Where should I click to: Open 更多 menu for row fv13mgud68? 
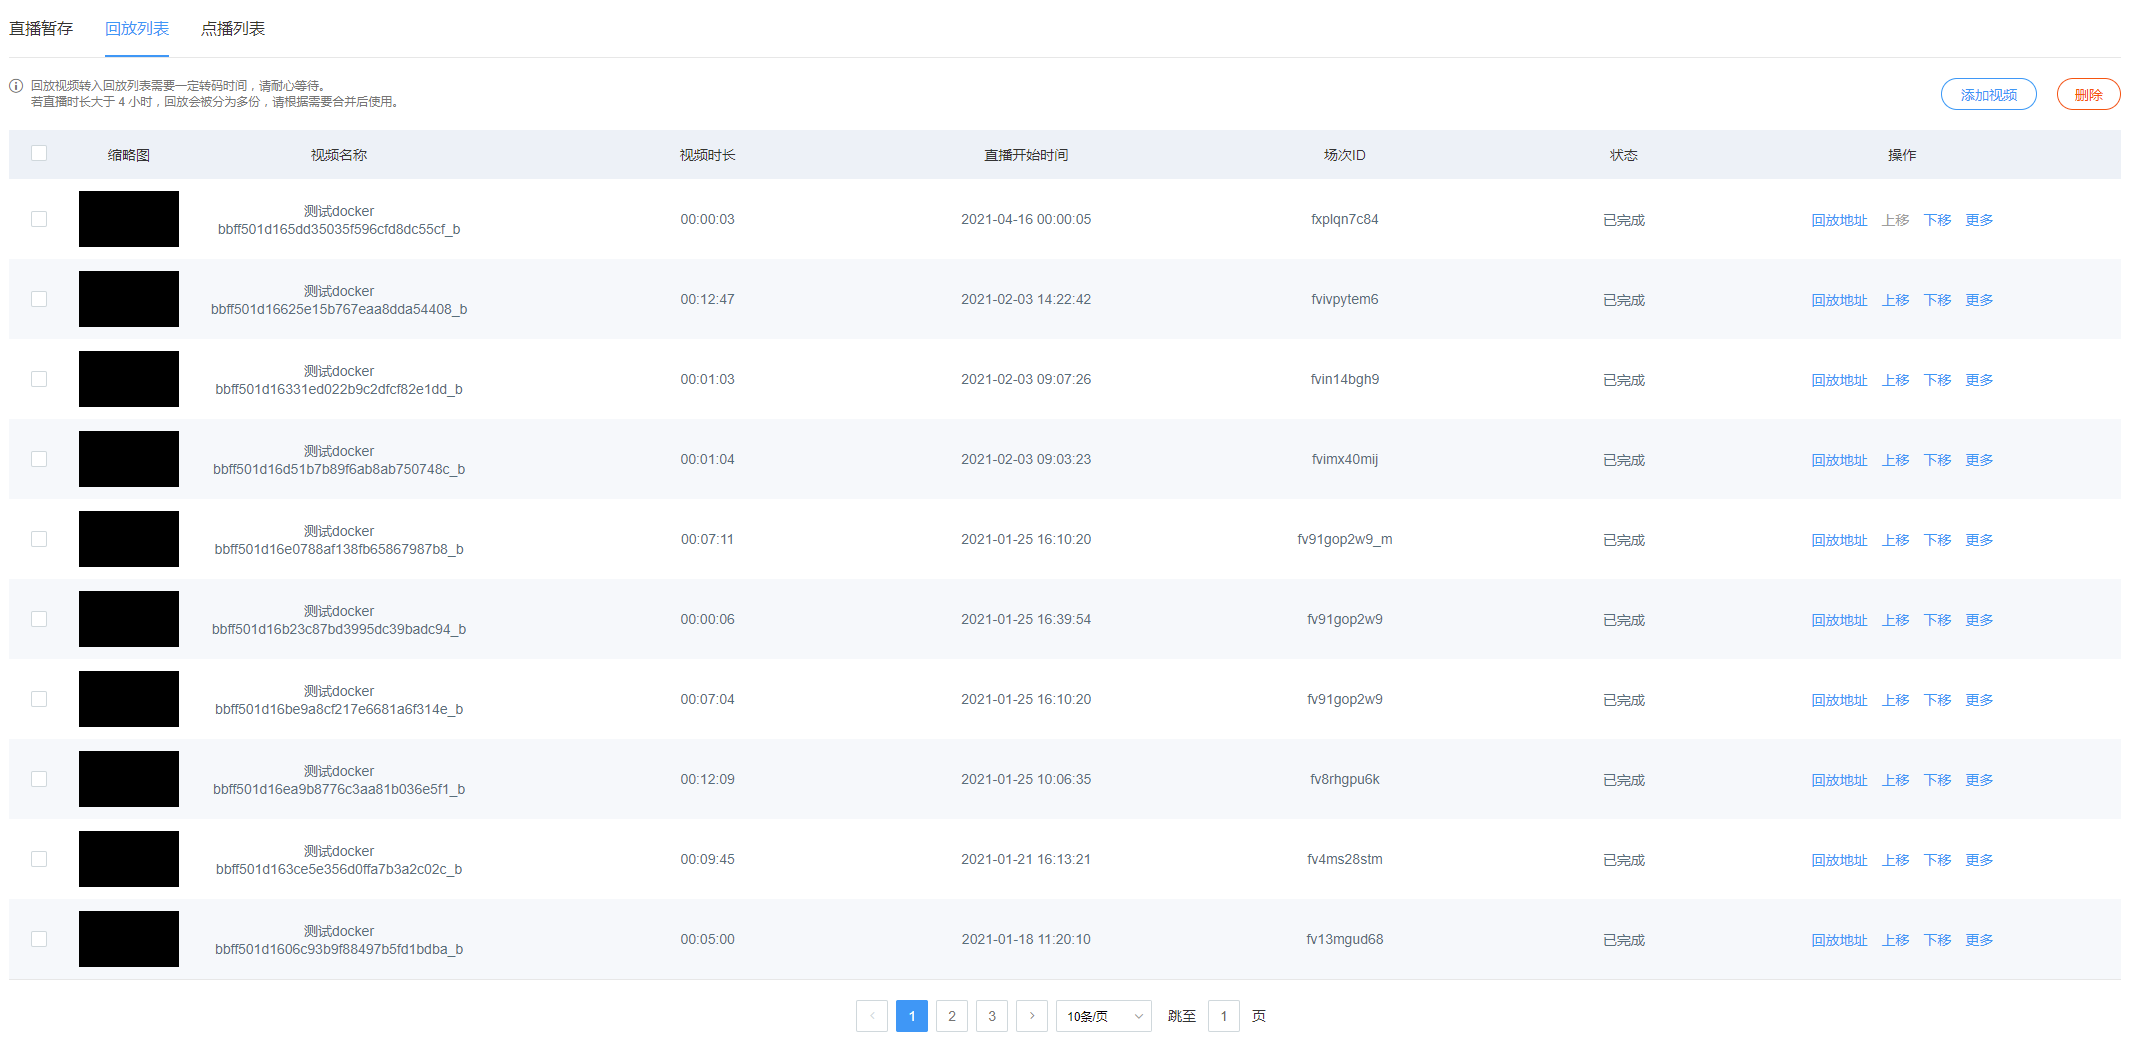(1979, 940)
